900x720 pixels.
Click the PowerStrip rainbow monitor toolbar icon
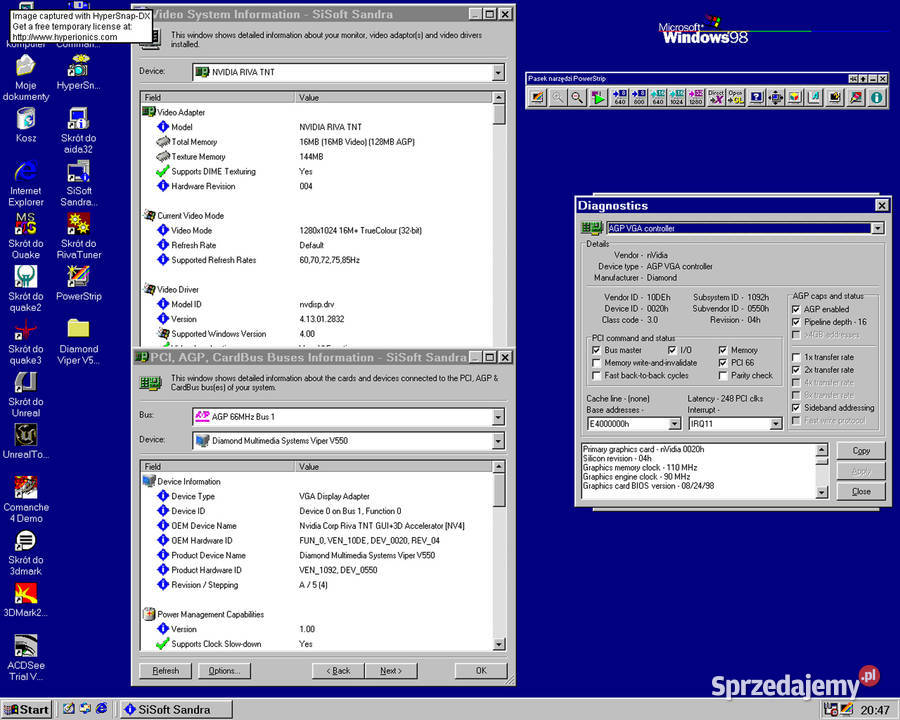[x=537, y=97]
